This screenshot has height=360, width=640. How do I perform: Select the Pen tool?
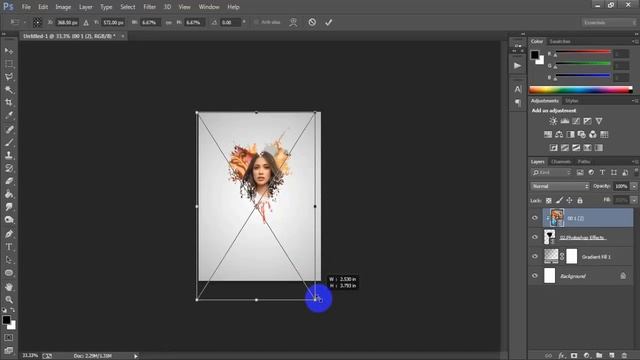tap(9, 234)
